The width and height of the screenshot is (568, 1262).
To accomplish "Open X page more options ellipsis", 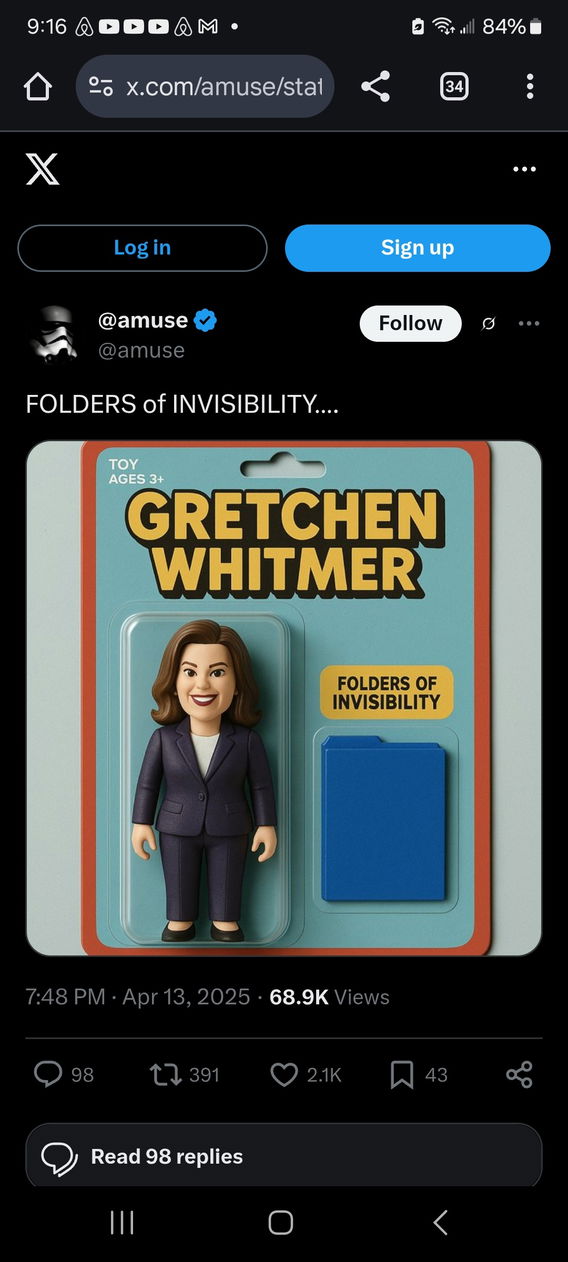I will coord(524,169).
